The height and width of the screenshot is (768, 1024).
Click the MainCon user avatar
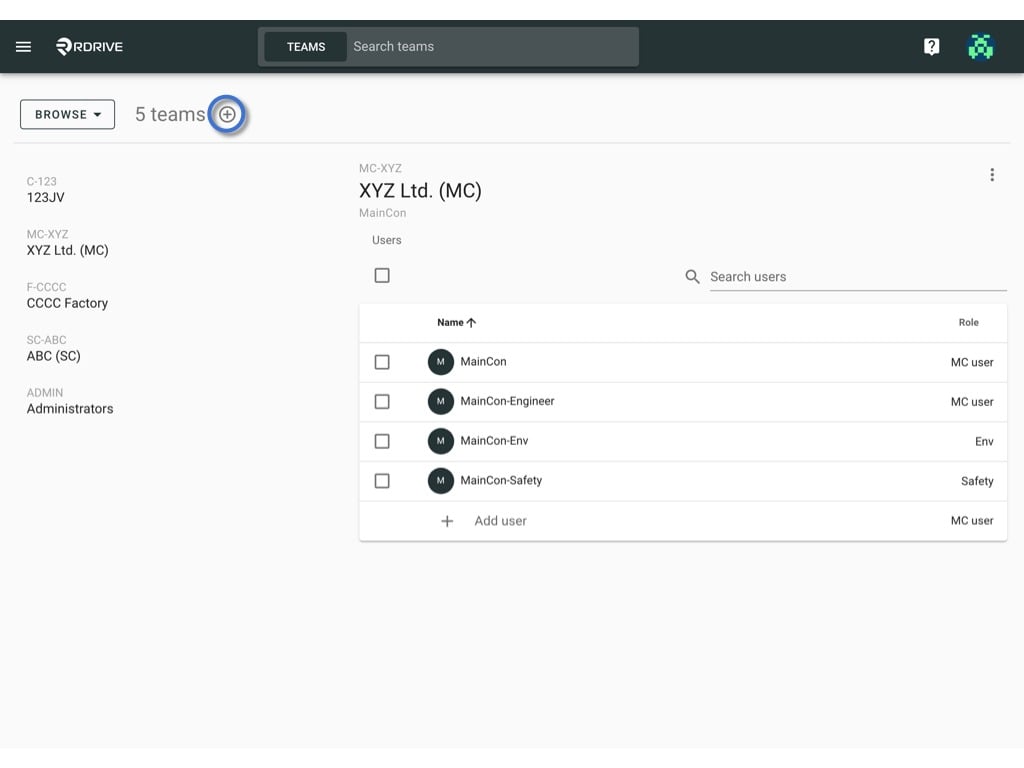coord(441,362)
